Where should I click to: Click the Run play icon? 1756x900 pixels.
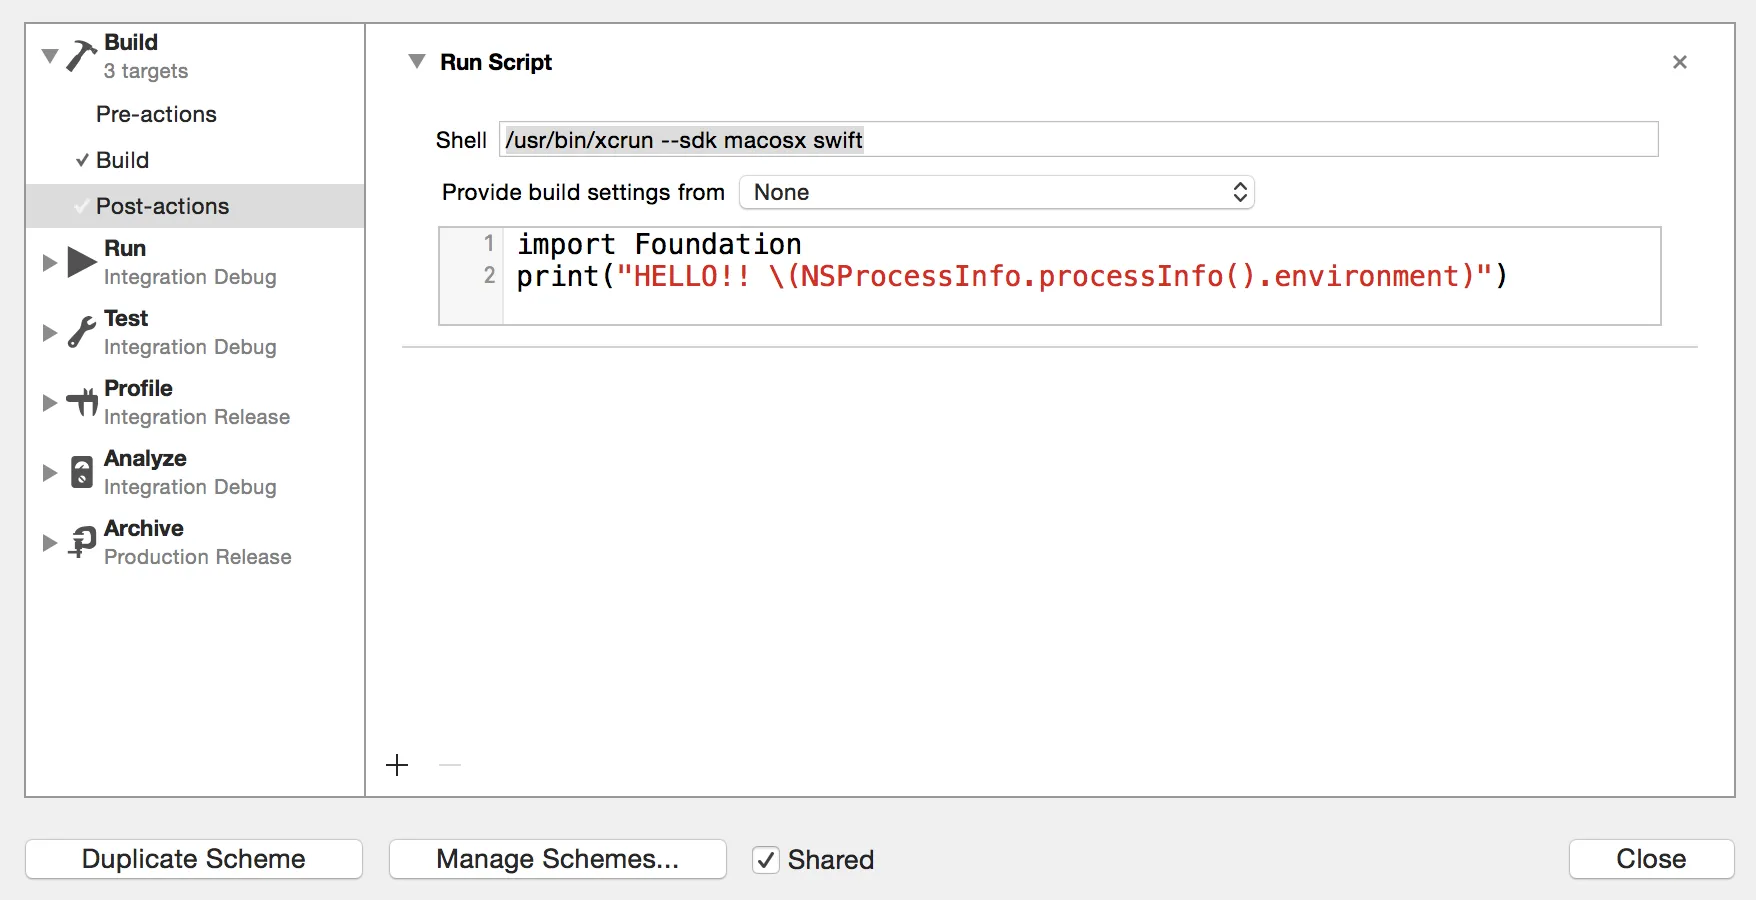point(81,262)
